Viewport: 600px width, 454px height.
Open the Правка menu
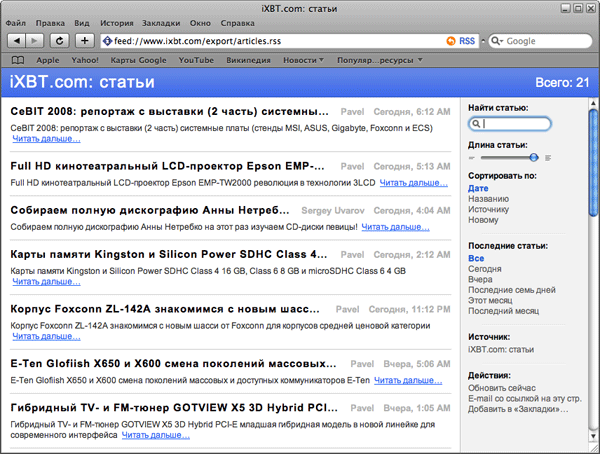click(50, 23)
